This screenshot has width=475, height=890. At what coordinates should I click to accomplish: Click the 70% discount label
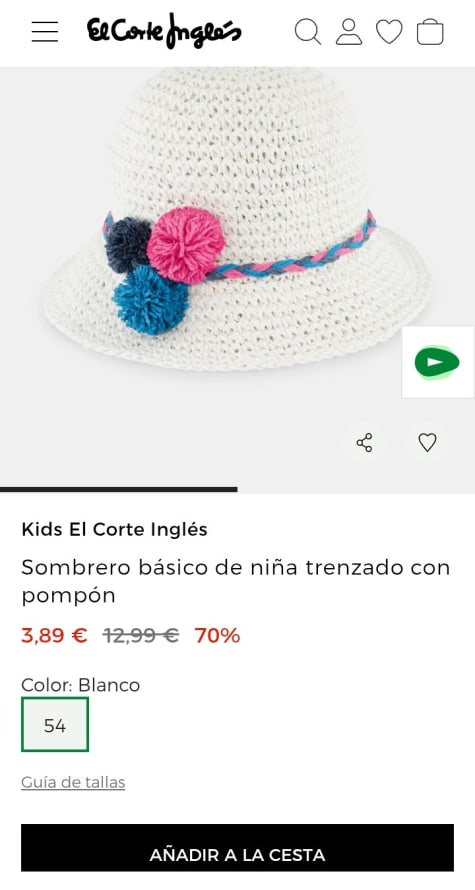(x=217, y=636)
